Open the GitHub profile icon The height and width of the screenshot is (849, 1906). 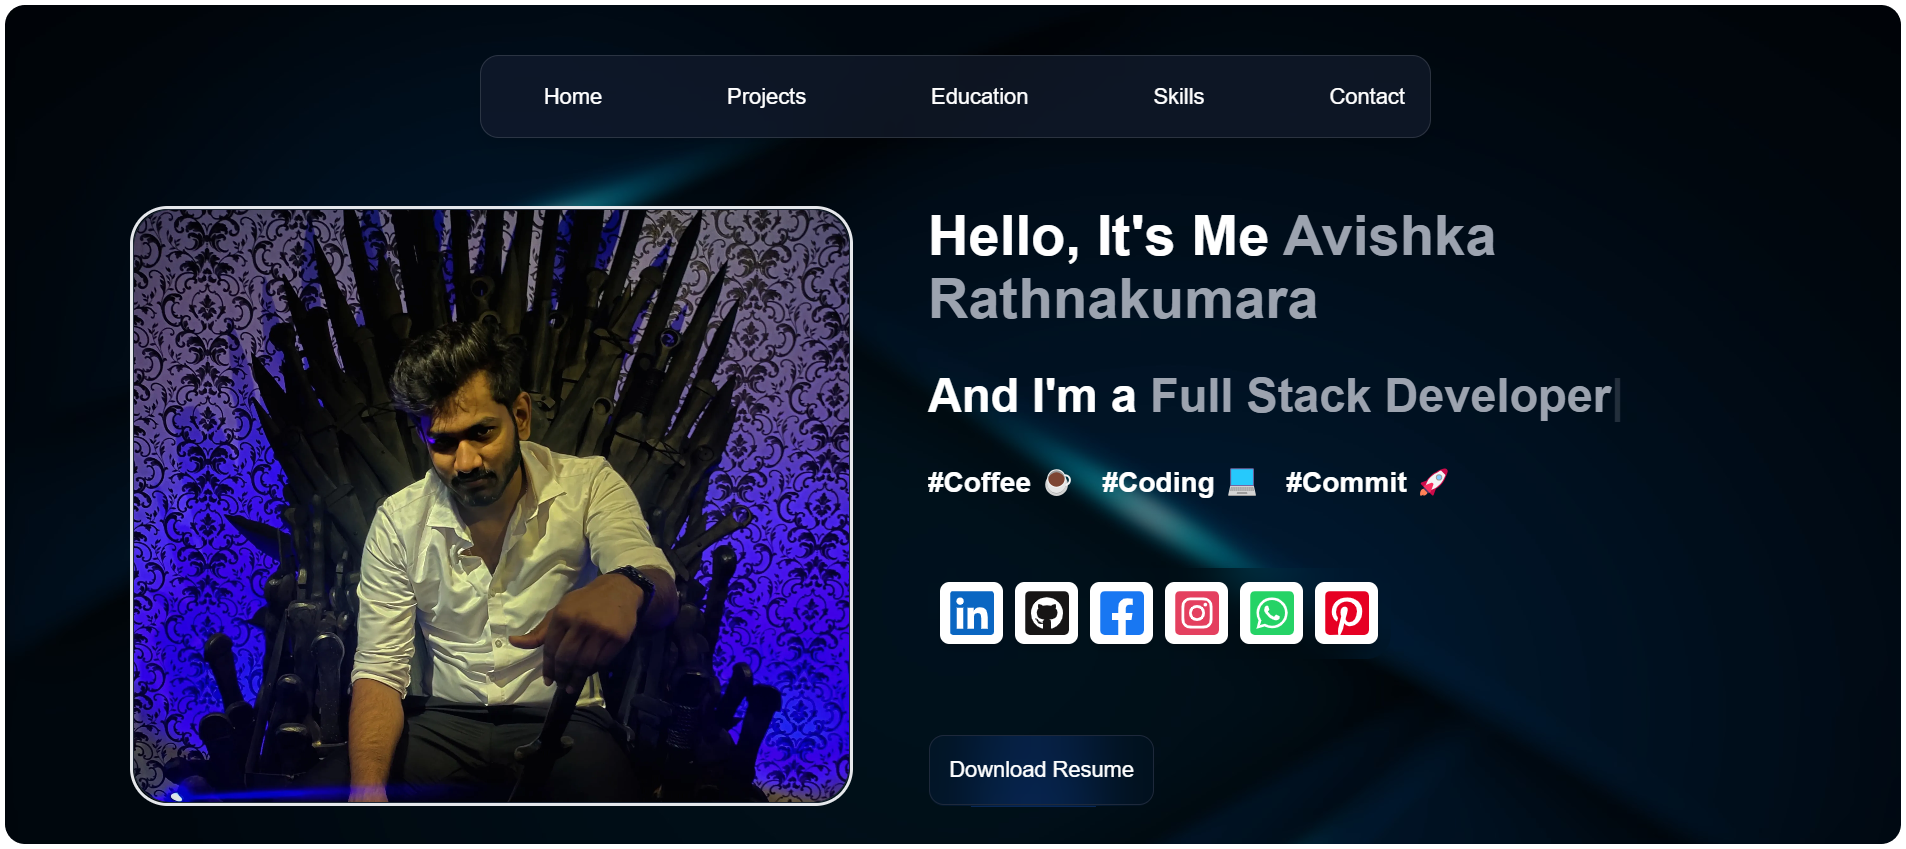point(1046,613)
